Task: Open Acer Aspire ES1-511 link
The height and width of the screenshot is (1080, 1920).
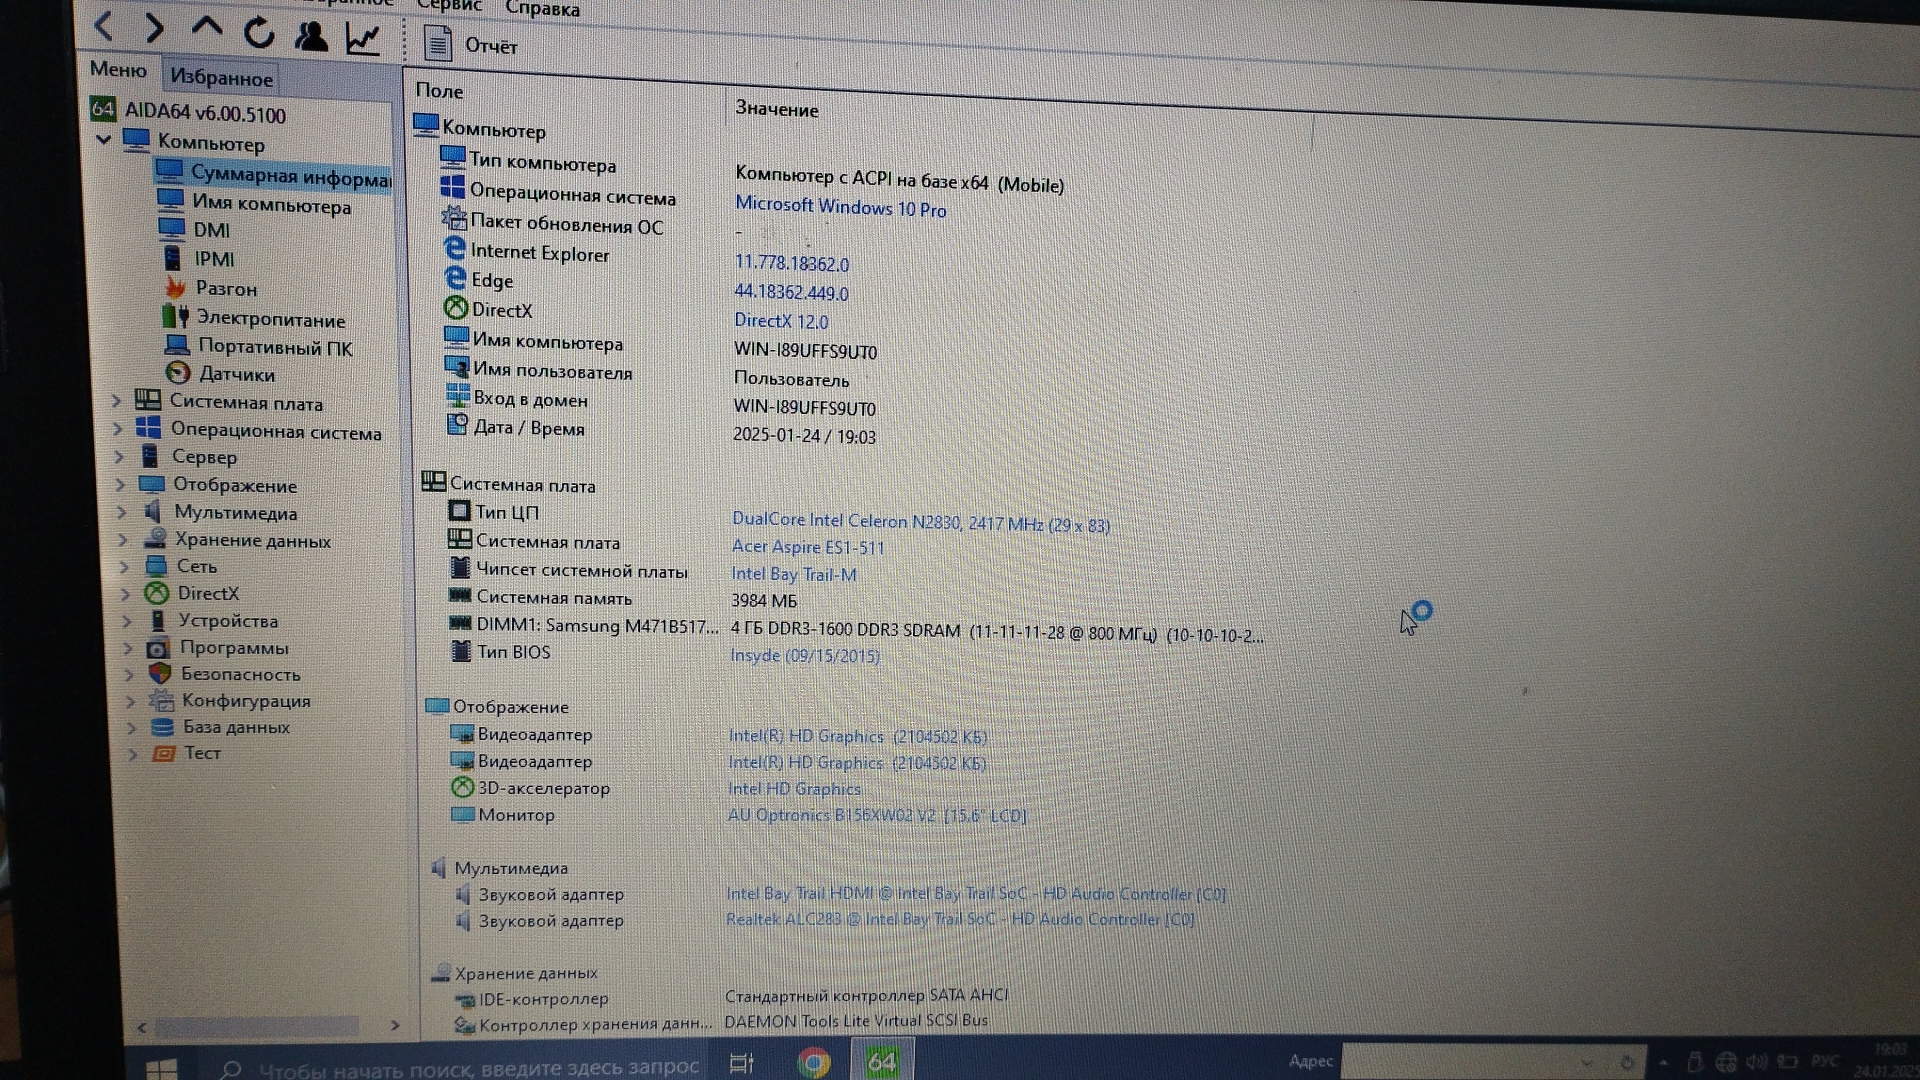Action: 808,547
